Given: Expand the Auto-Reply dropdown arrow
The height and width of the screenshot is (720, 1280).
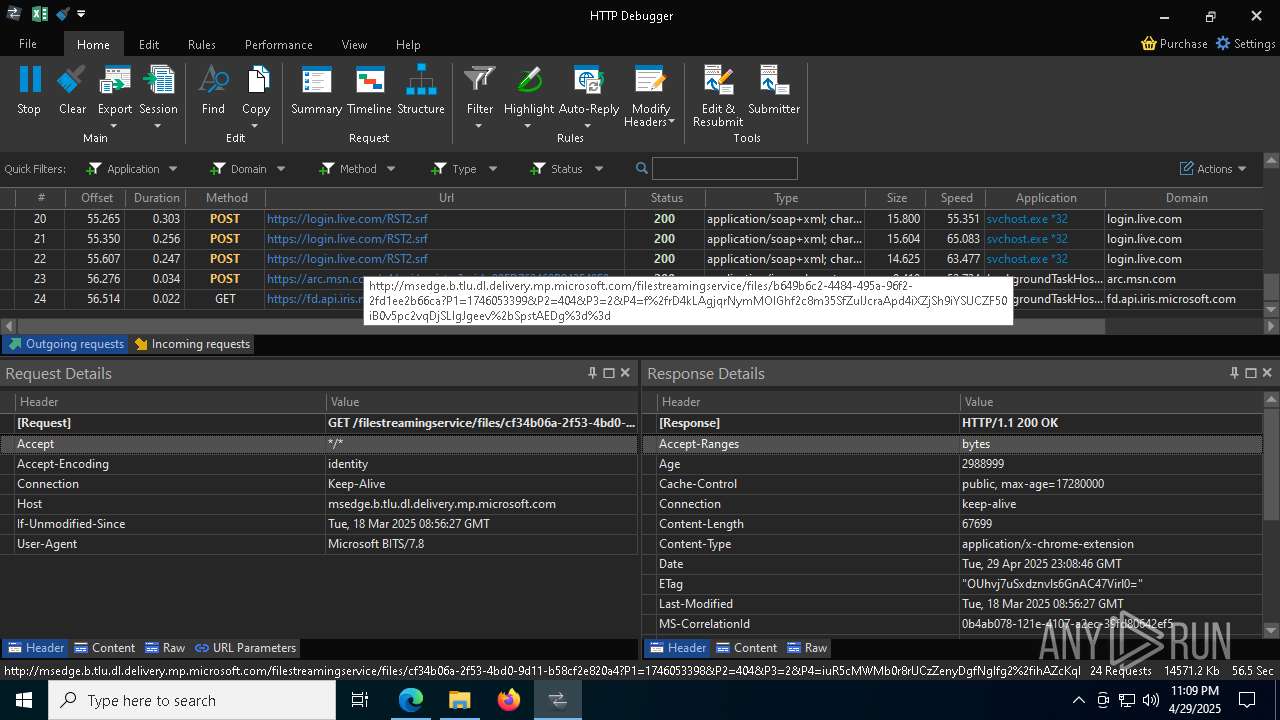Looking at the screenshot, I should (588, 126).
